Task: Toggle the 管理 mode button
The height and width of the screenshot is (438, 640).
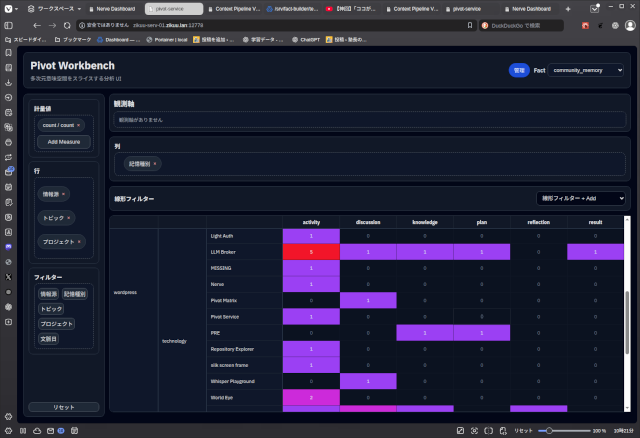Action: pos(519,70)
